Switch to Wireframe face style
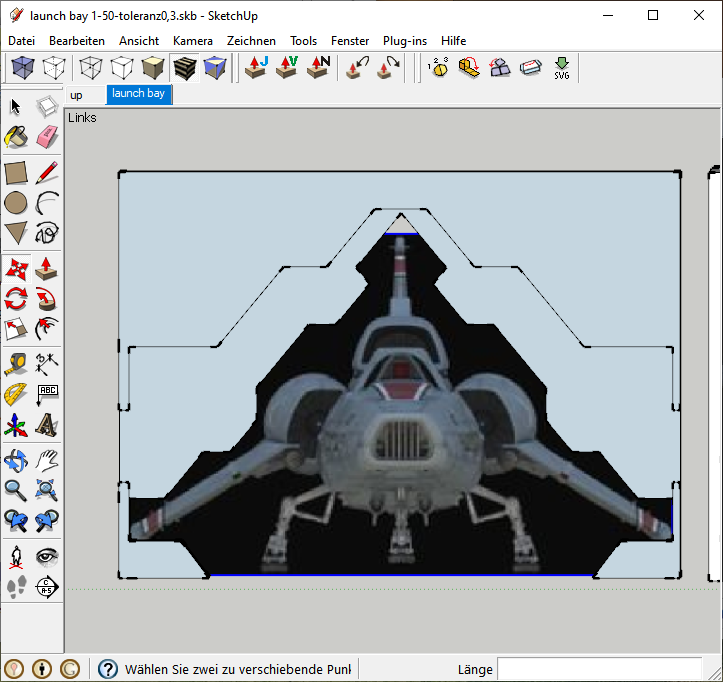The image size is (723, 682). coord(90,68)
